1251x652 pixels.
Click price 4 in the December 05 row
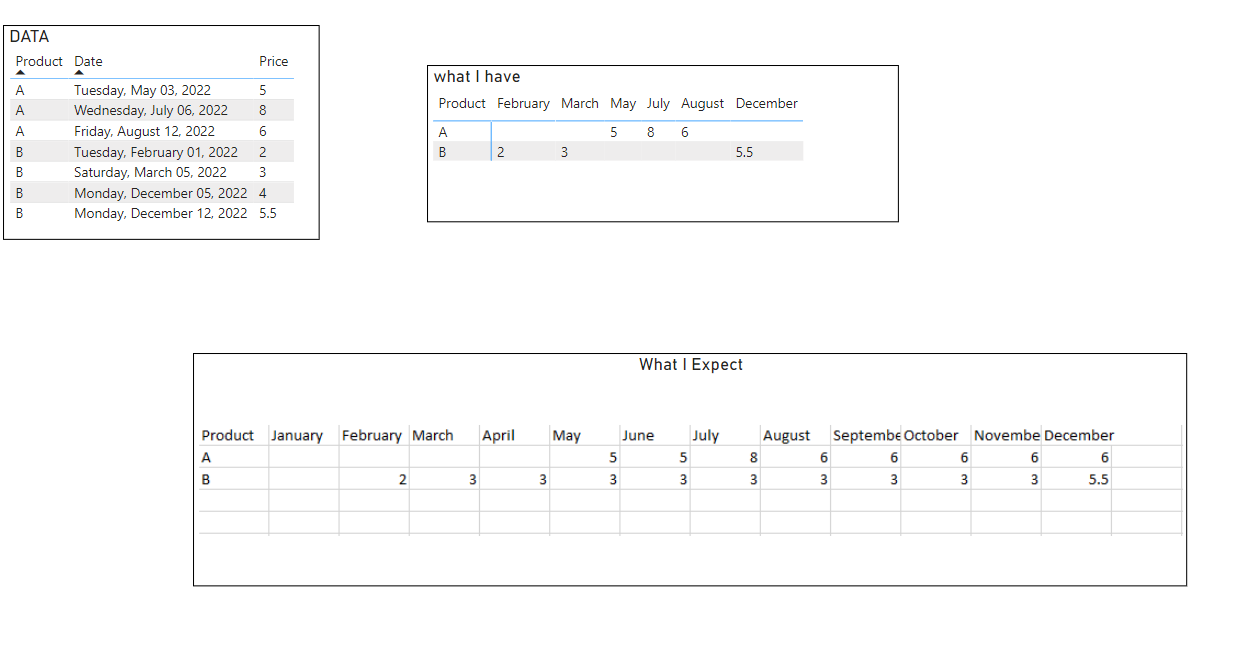[x=262, y=193]
